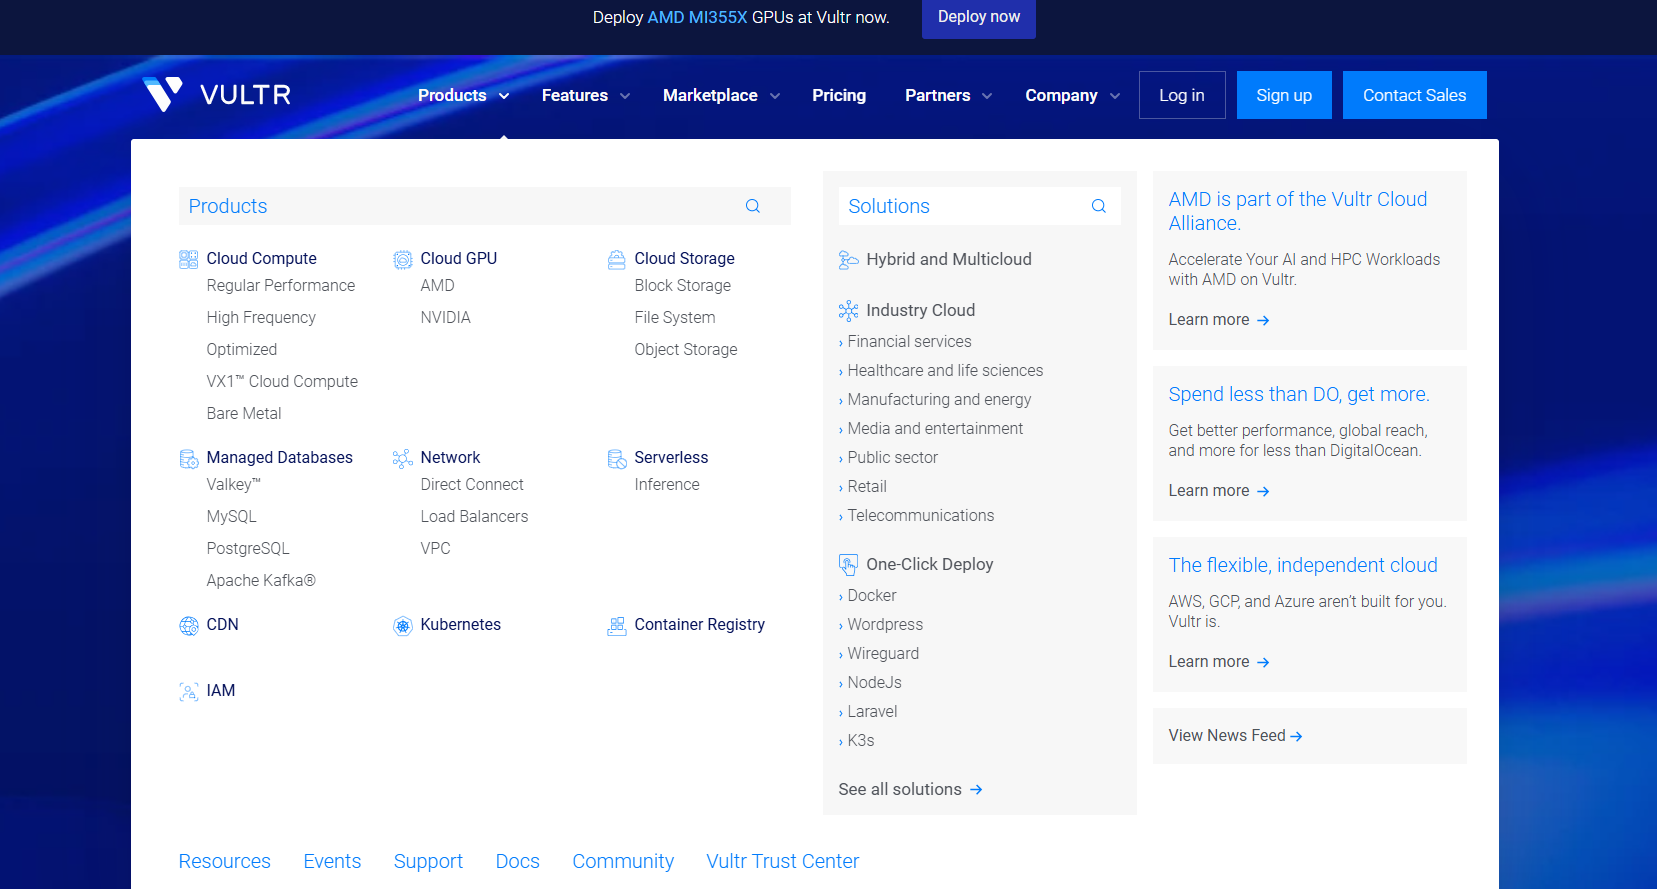
Task: Click the Solutions search input field
Action: pyautogui.click(x=980, y=206)
